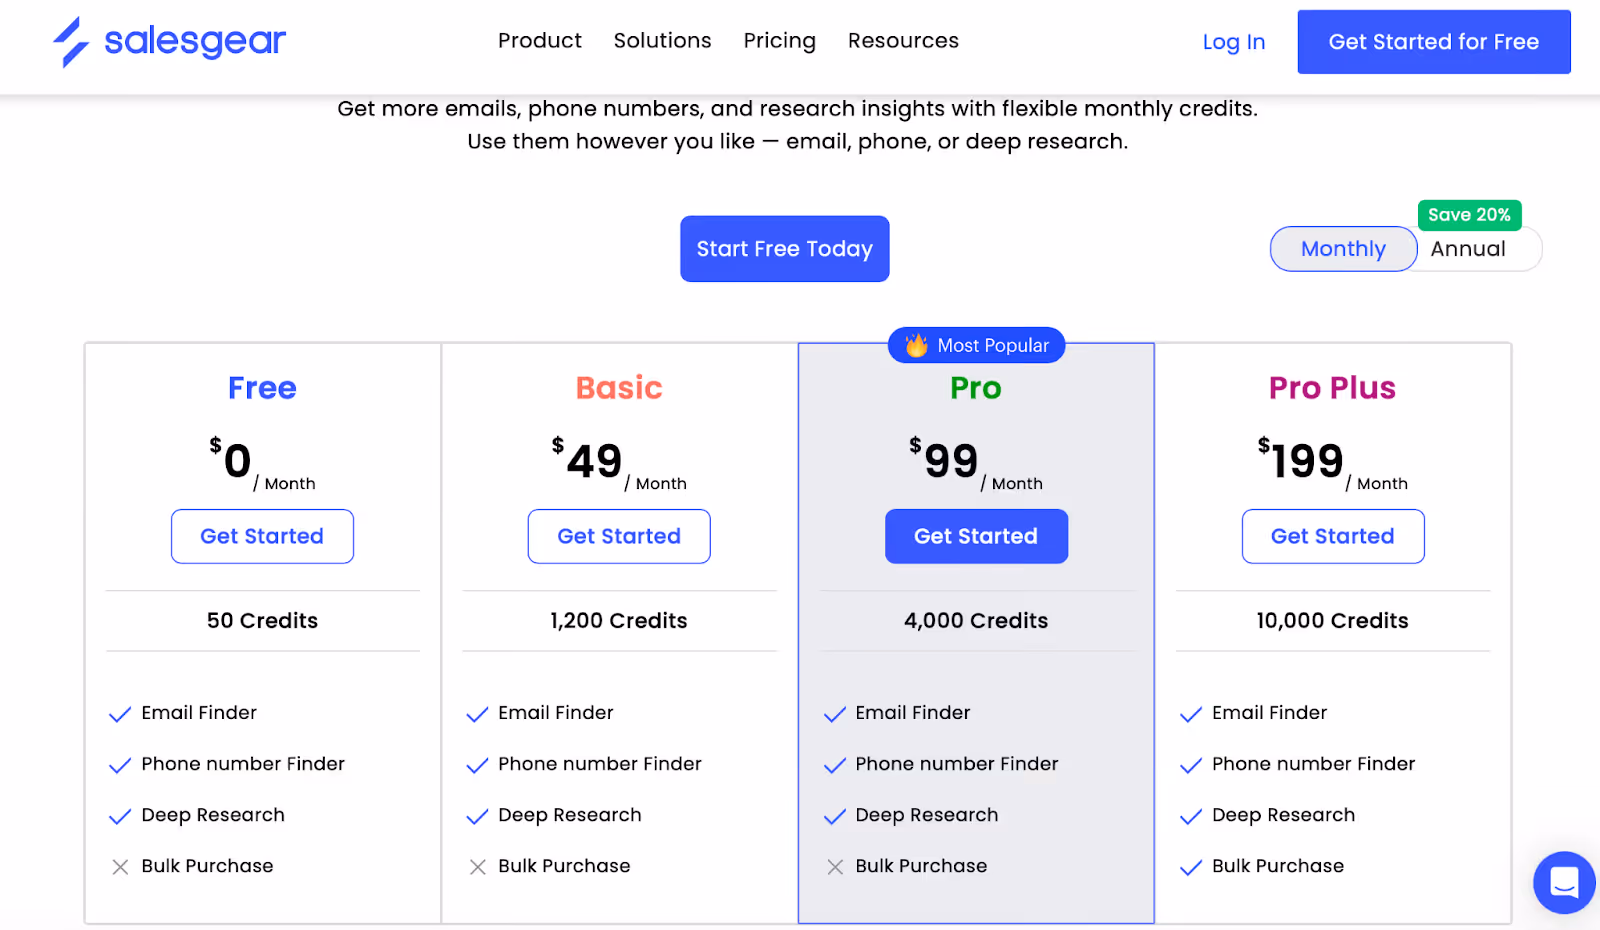The width and height of the screenshot is (1600, 930).
Task: Open the Solutions menu
Action: point(662,41)
